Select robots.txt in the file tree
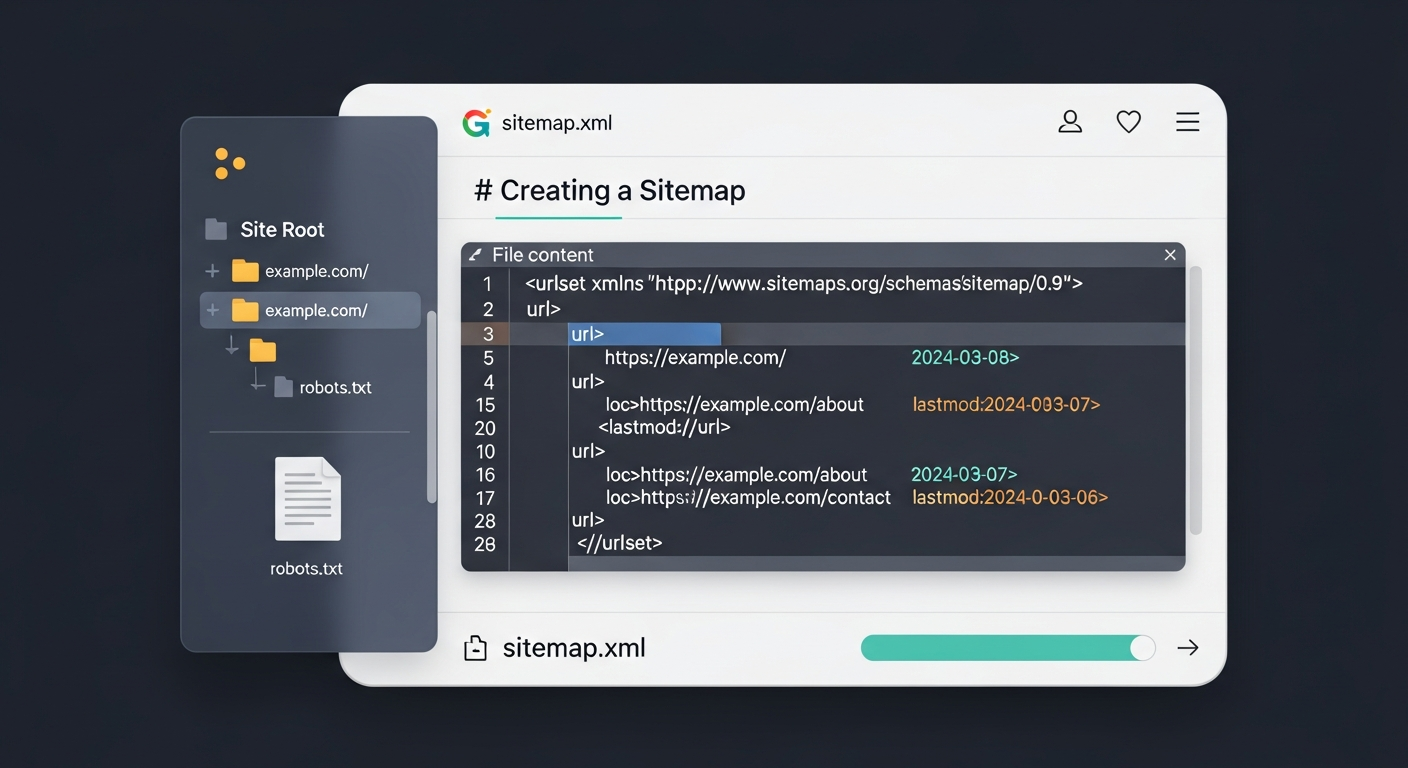 [335, 388]
